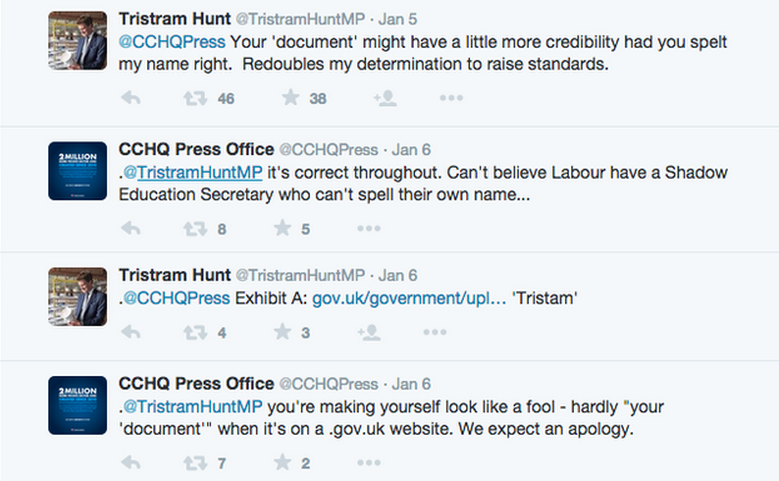Open Tristram Hunt's avatar on first tweet
The image size is (779, 481).
(x=78, y=41)
